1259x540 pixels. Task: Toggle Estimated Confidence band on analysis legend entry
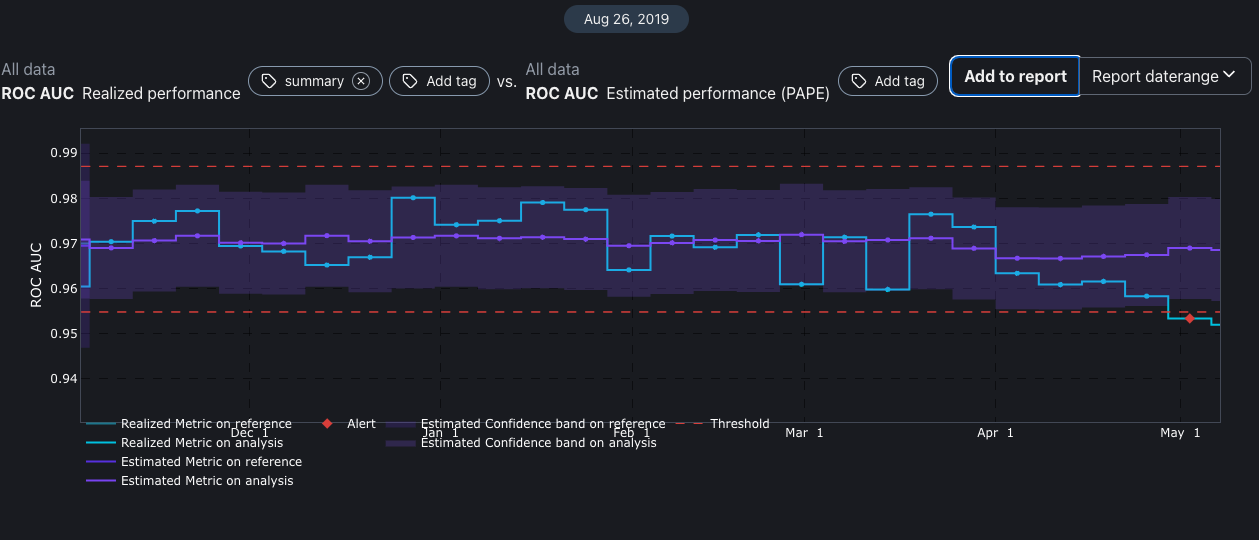538,443
